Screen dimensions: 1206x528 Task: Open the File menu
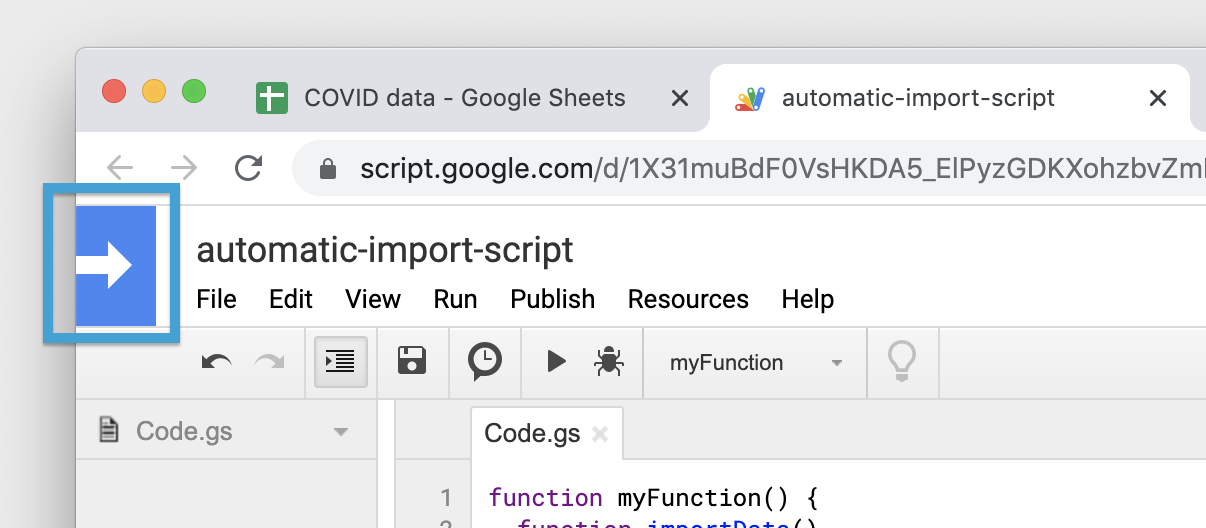[217, 299]
